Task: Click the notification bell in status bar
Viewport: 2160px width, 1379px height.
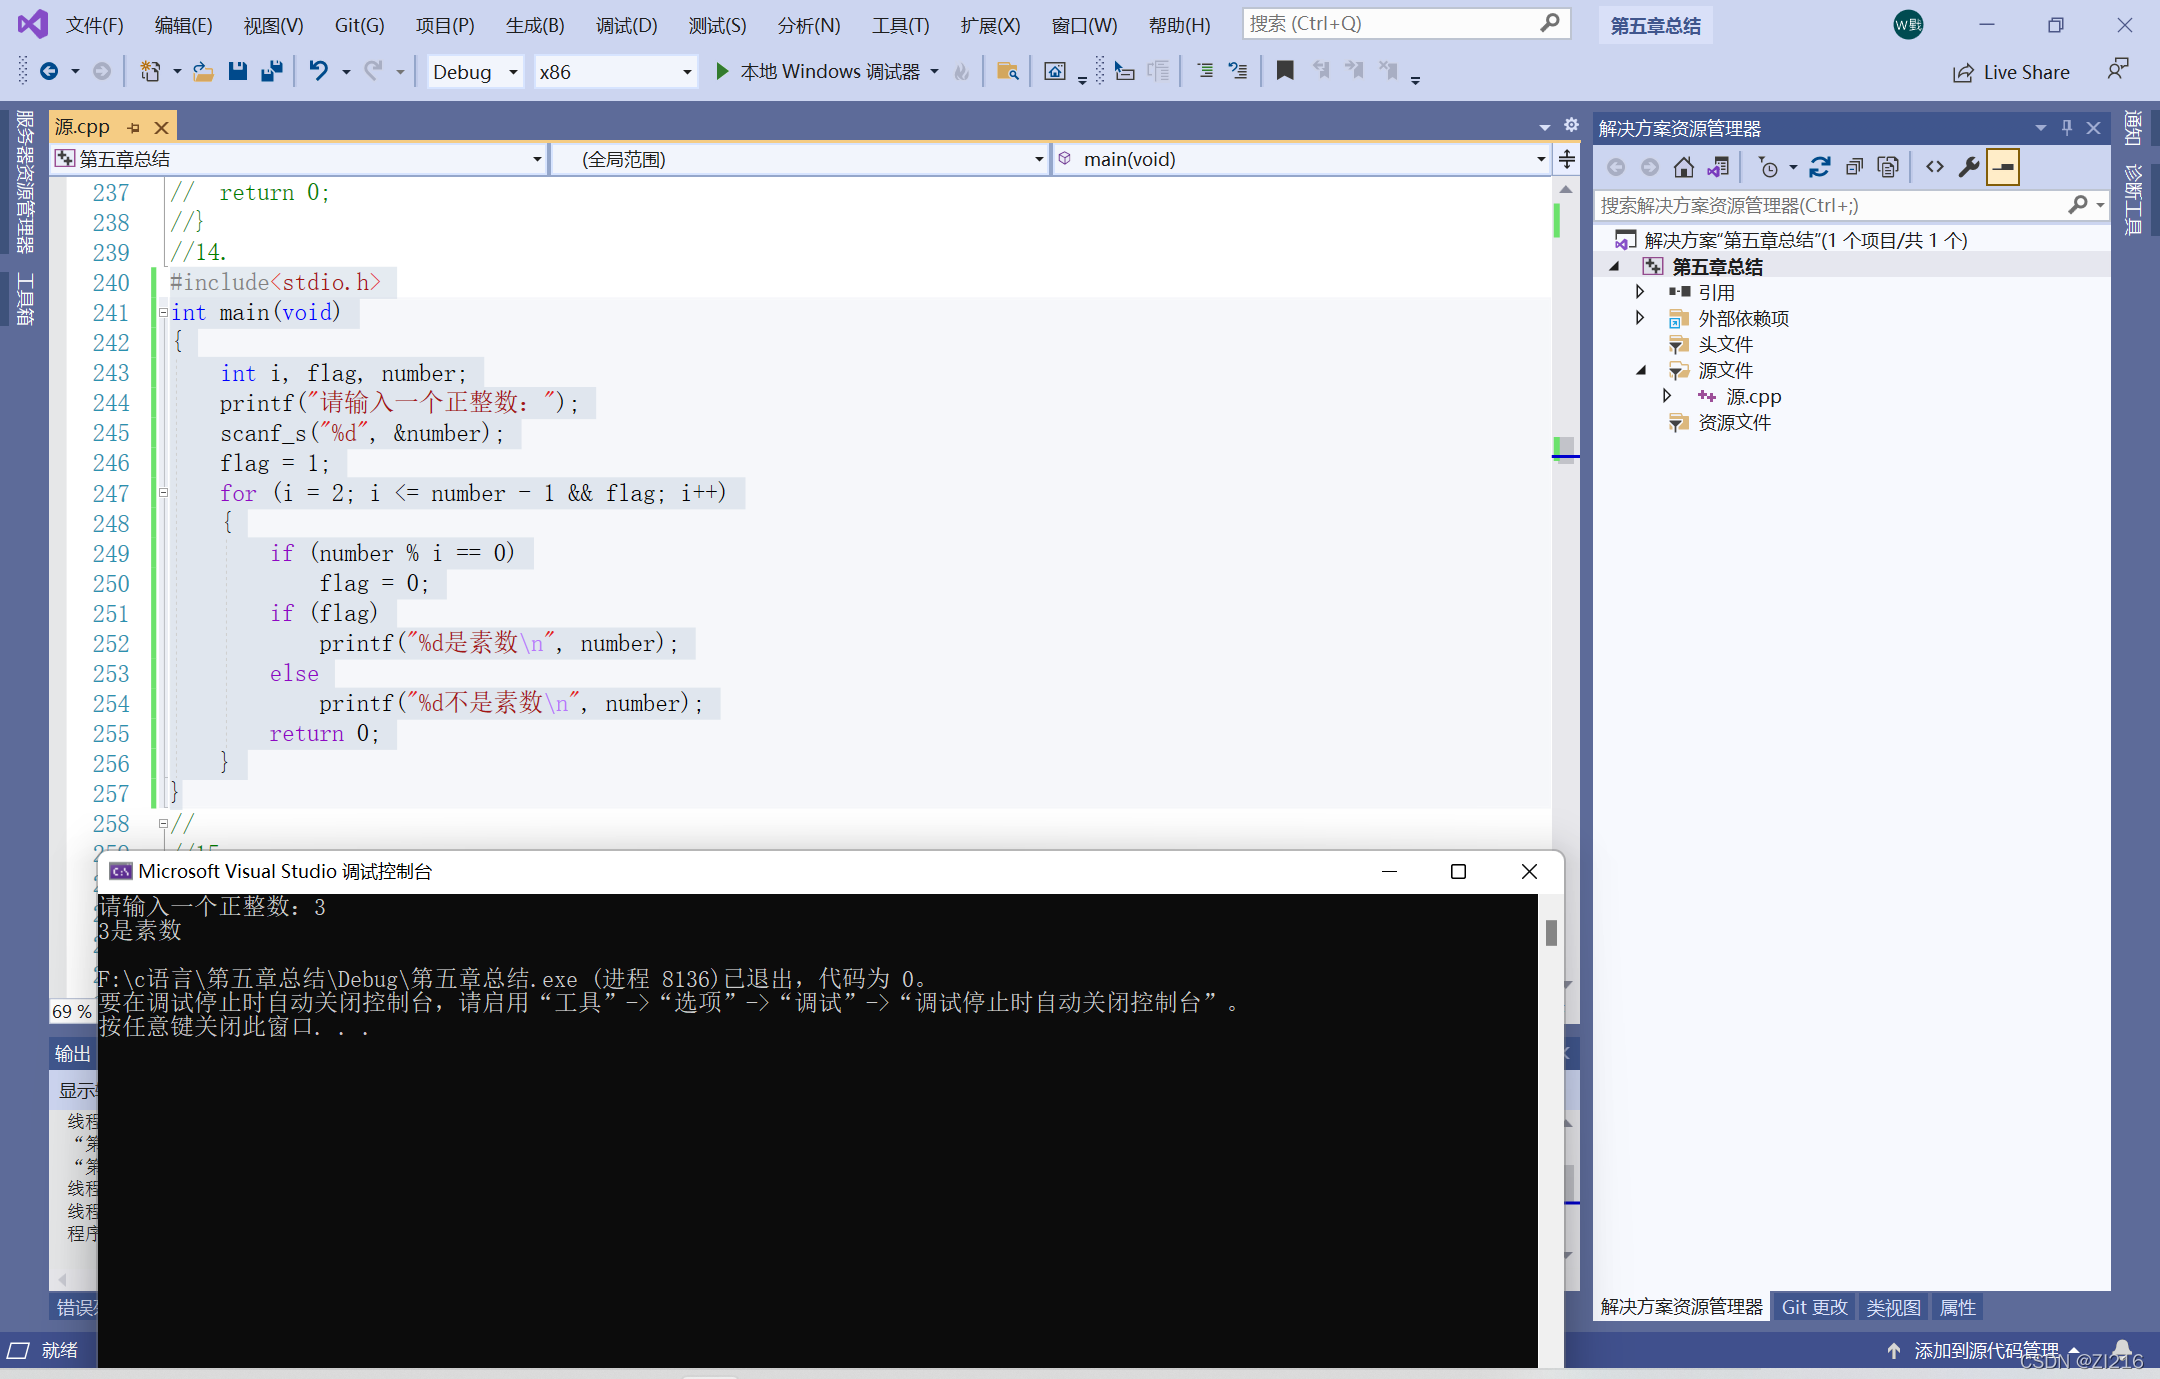Action: (2121, 1350)
